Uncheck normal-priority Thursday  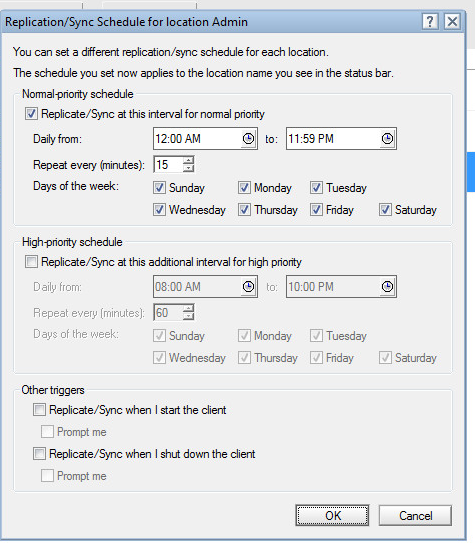point(244,210)
